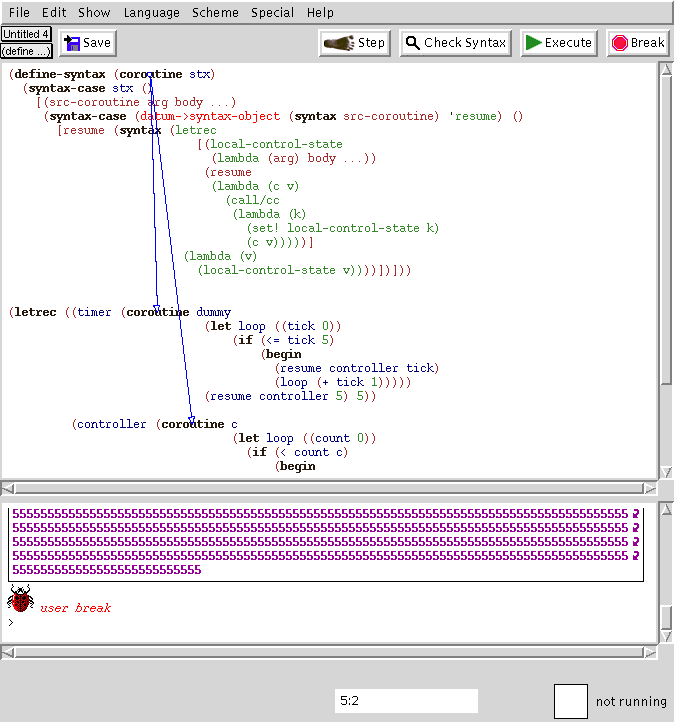The height and width of the screenshot is (722, 674).
Task: Expand the Special menu
Action: pos(273,13)
